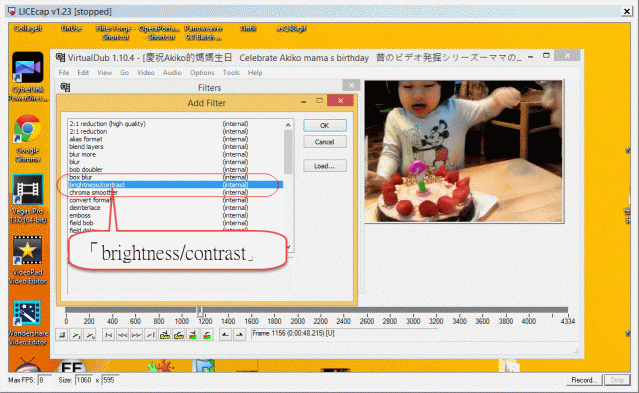
Task: Open VideoPad Video Editor desktop shortcut
Action: pos(28,260)
